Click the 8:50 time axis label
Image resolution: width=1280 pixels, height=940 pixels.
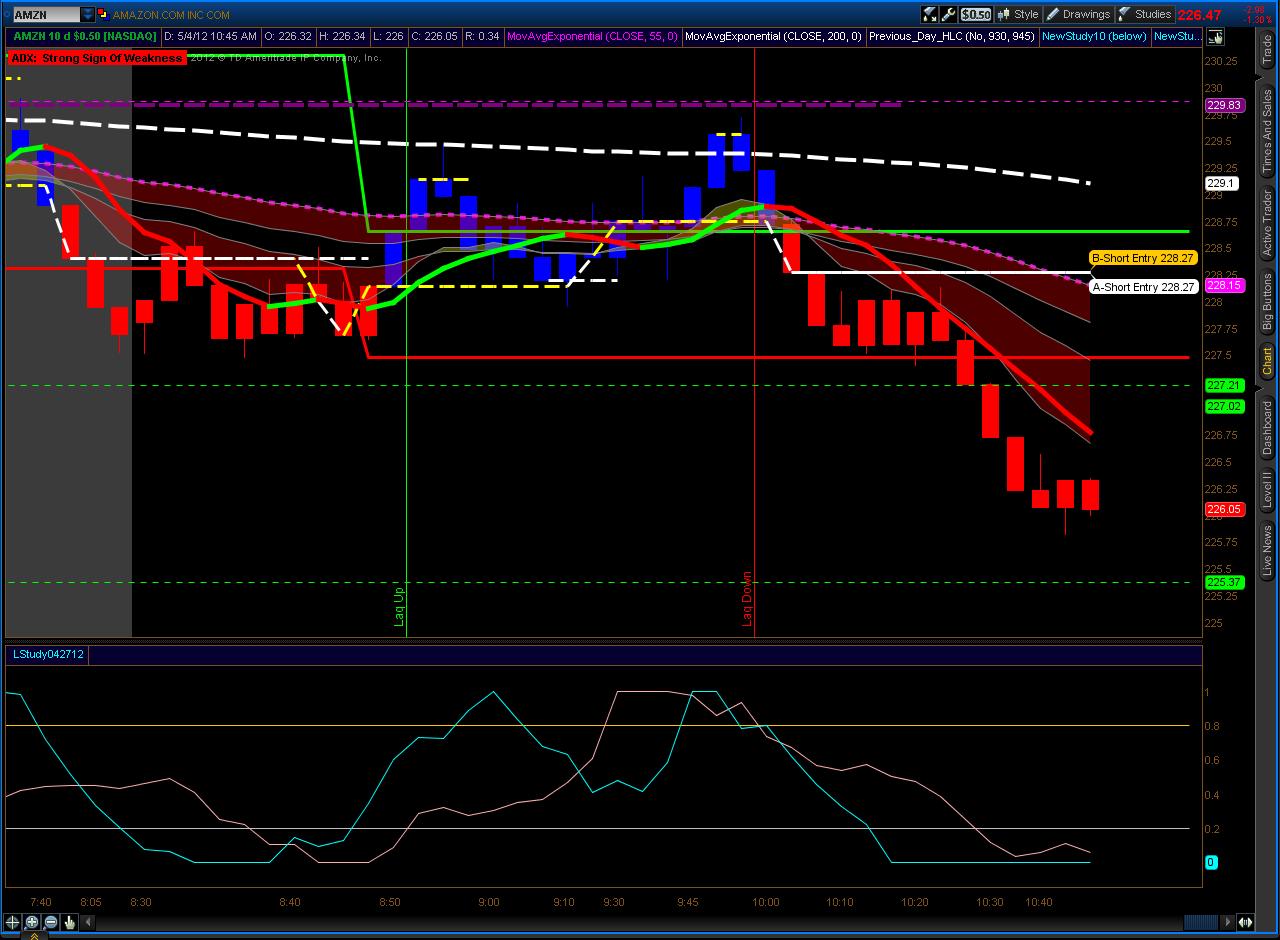[389, 902]
